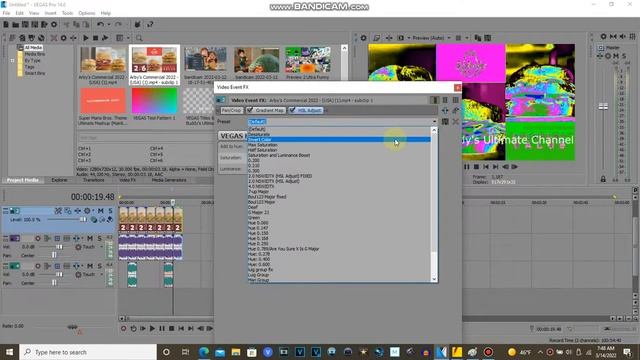The image size is (640, 360).
Task: Click the magnifier search icon in Project Media
Action: [x=139, y=38]
